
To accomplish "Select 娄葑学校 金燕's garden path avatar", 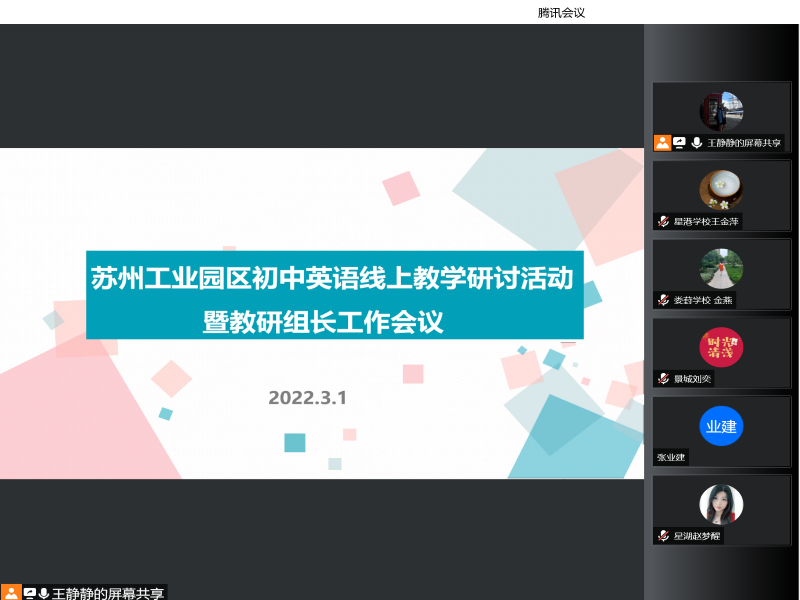I will point(721,268).
